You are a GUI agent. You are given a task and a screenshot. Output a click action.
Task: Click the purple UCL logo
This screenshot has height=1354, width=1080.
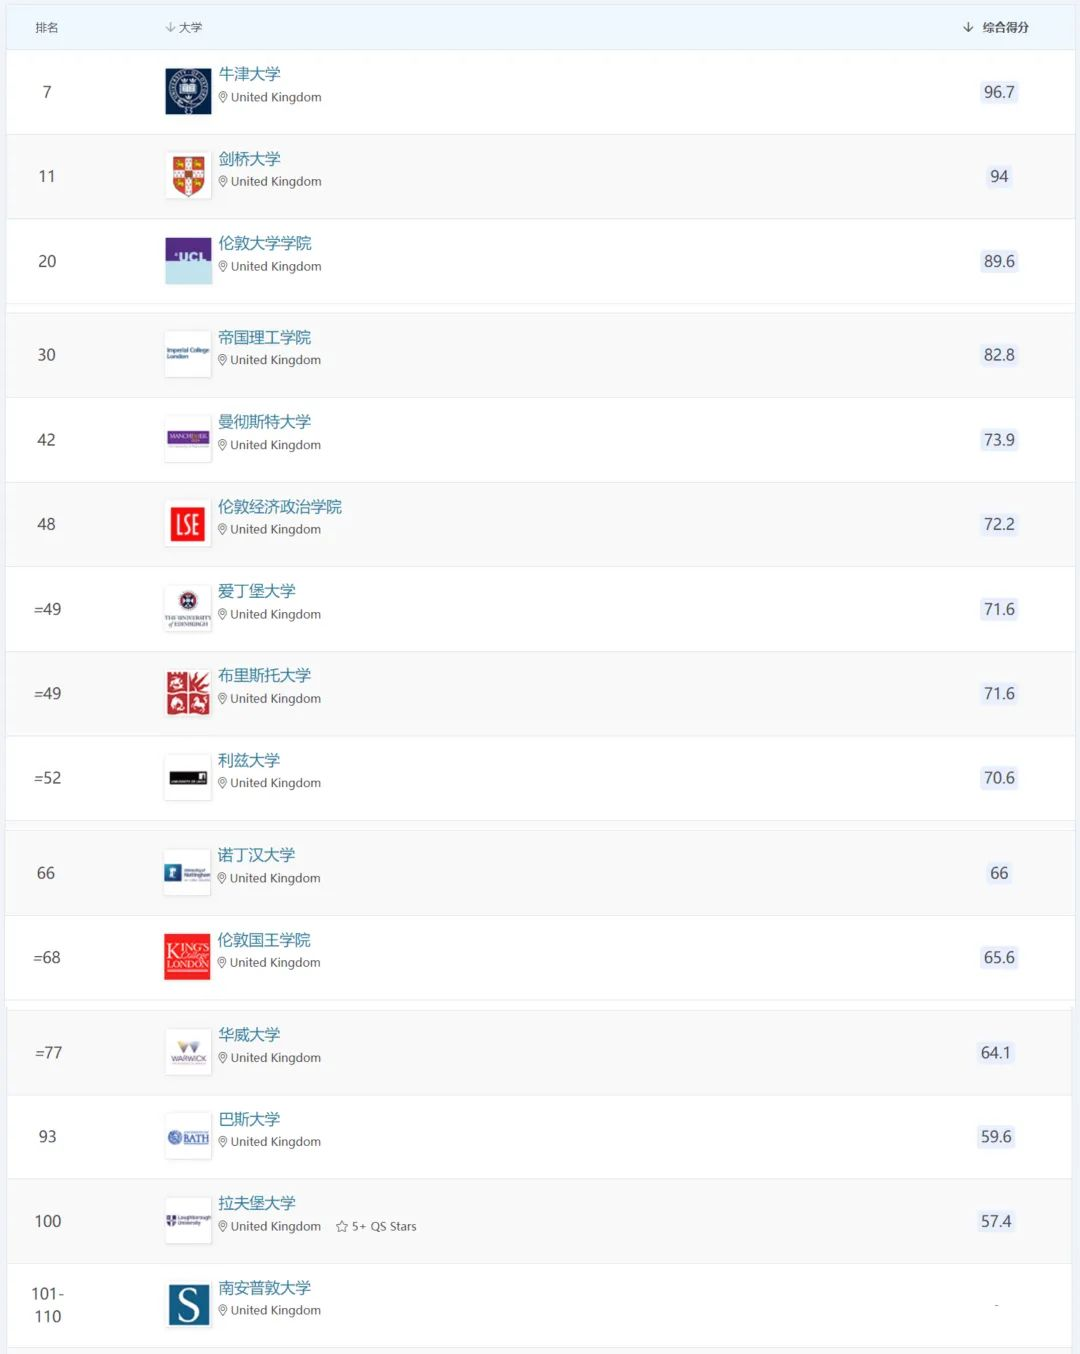pos(188,260)
